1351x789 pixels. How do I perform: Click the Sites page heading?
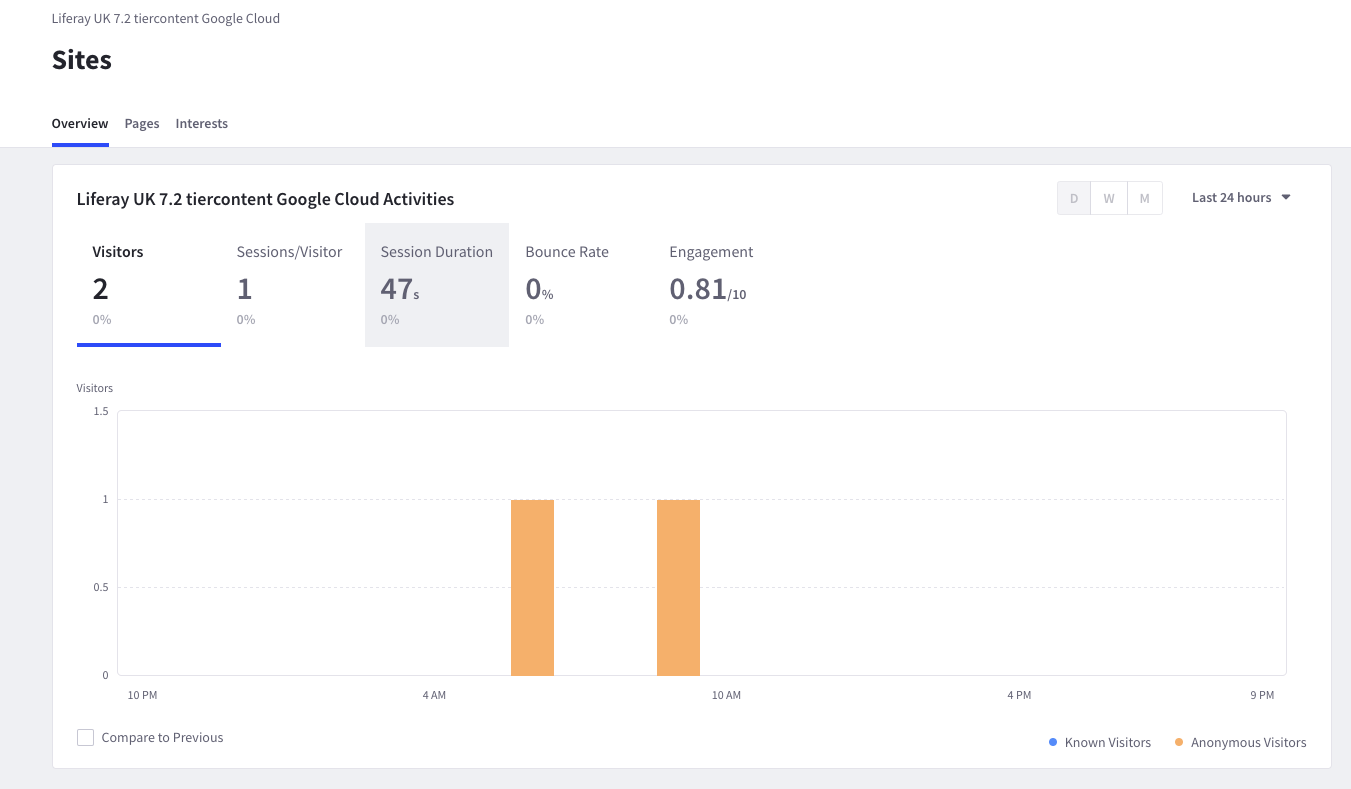click(x=82, y=60)
